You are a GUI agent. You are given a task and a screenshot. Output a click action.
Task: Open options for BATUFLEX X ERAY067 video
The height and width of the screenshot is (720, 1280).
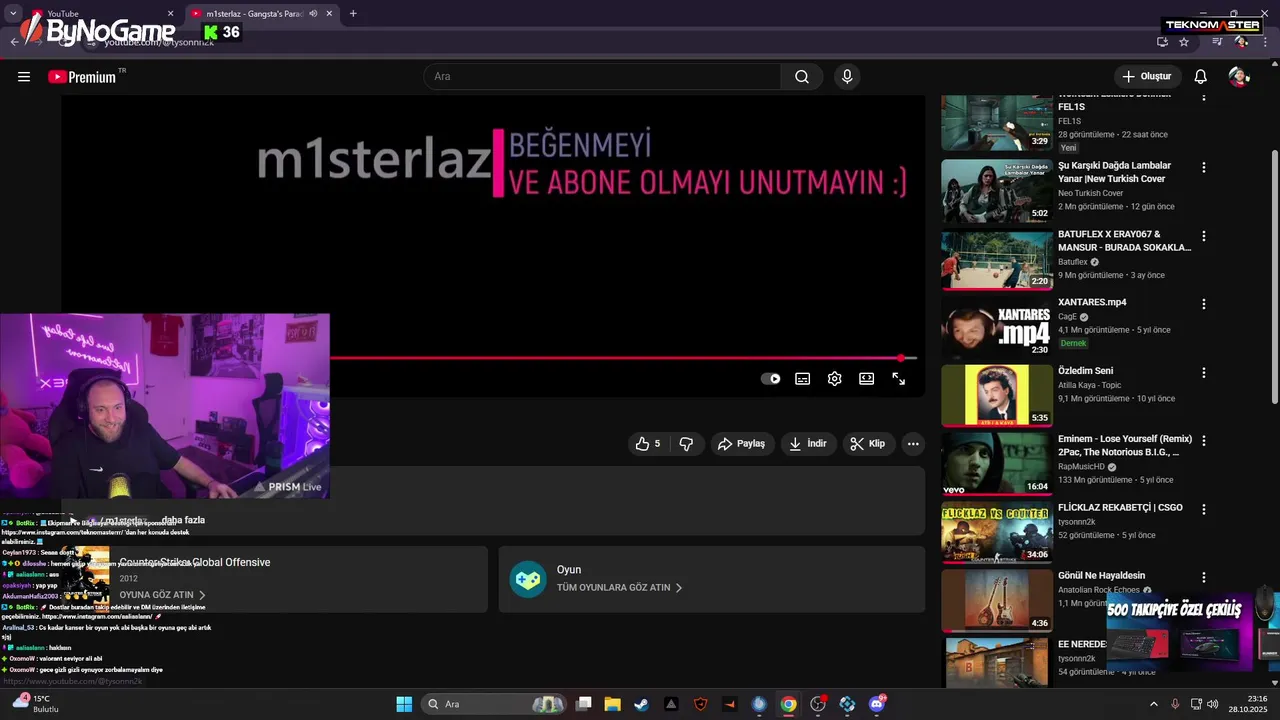(x=1204, y=236)
